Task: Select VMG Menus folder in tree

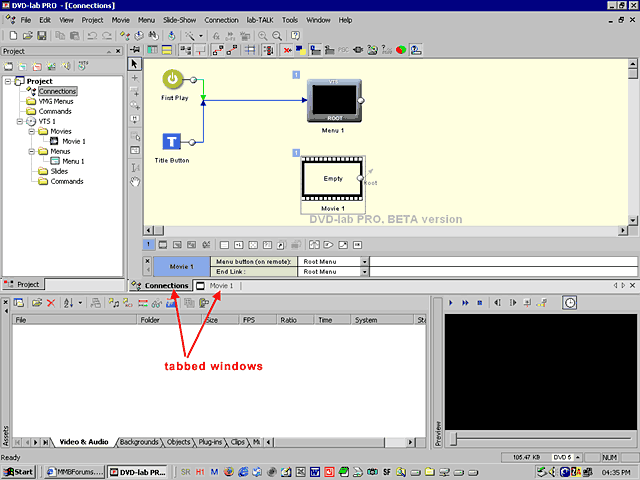Action: click(x=56, y=101)
